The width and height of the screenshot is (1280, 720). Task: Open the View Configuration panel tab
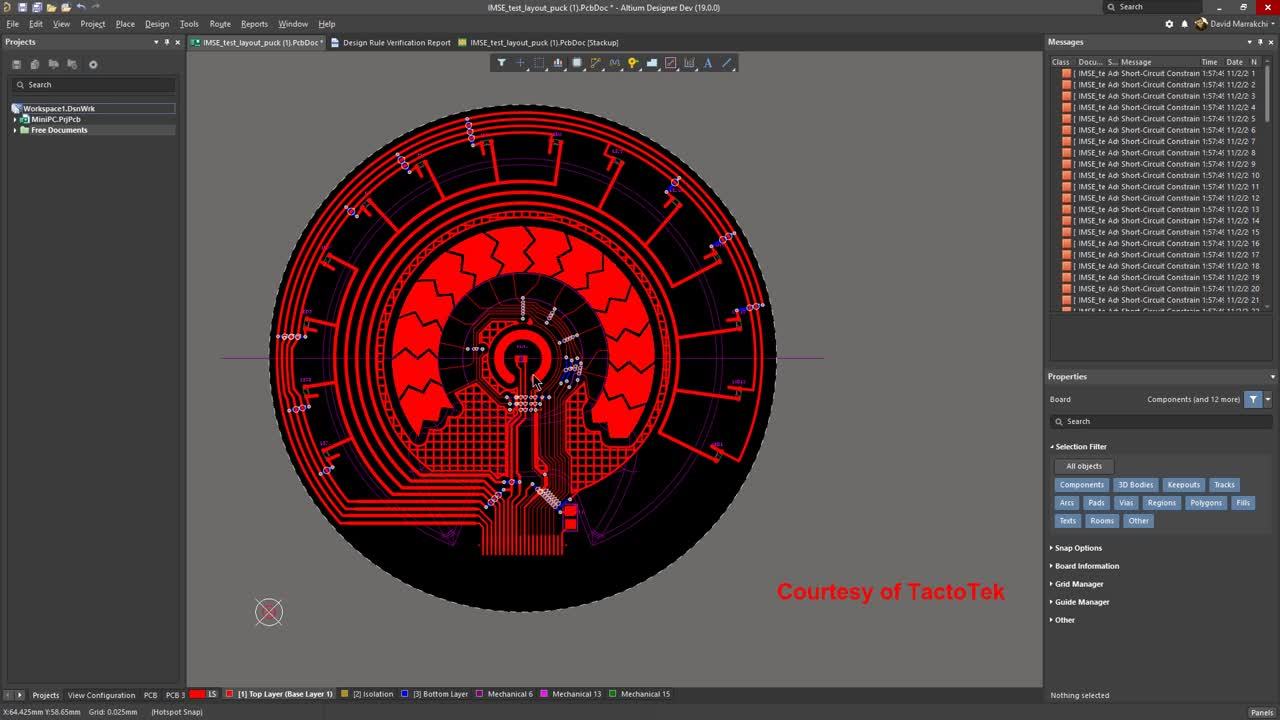(x=101, y=695)
